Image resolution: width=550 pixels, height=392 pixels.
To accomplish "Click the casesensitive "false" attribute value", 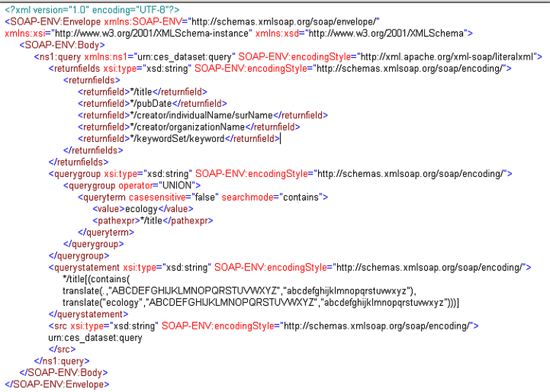I will pyautogui.click(x=204, y=197).
